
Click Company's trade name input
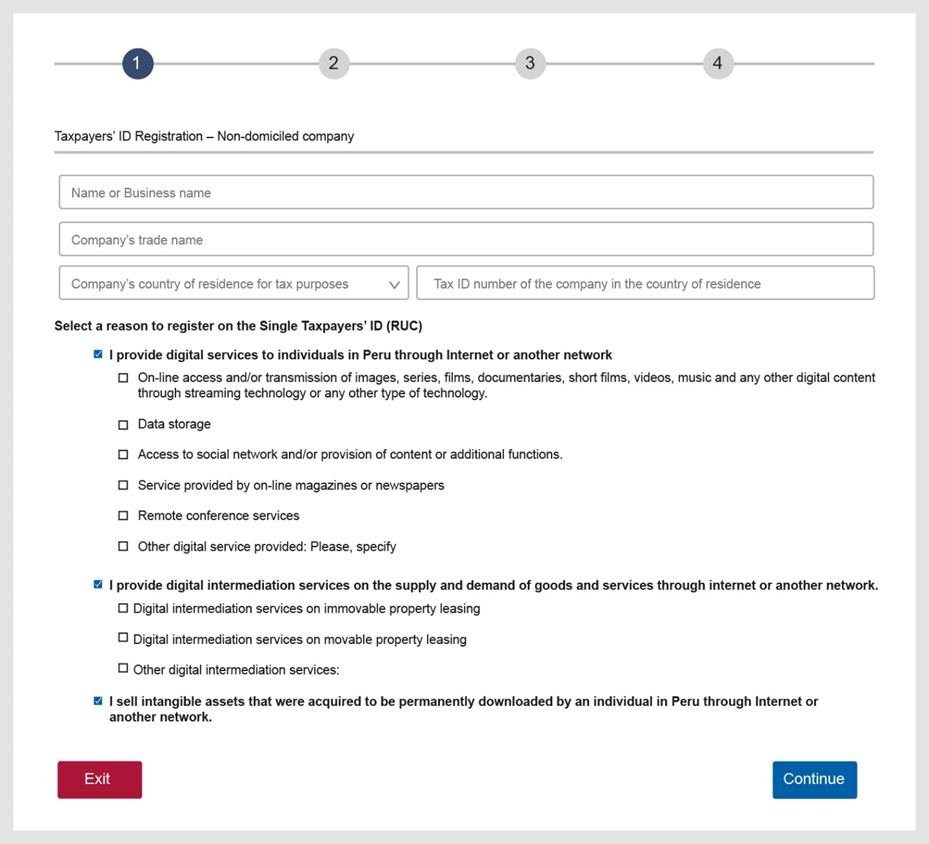coord(466,239)
